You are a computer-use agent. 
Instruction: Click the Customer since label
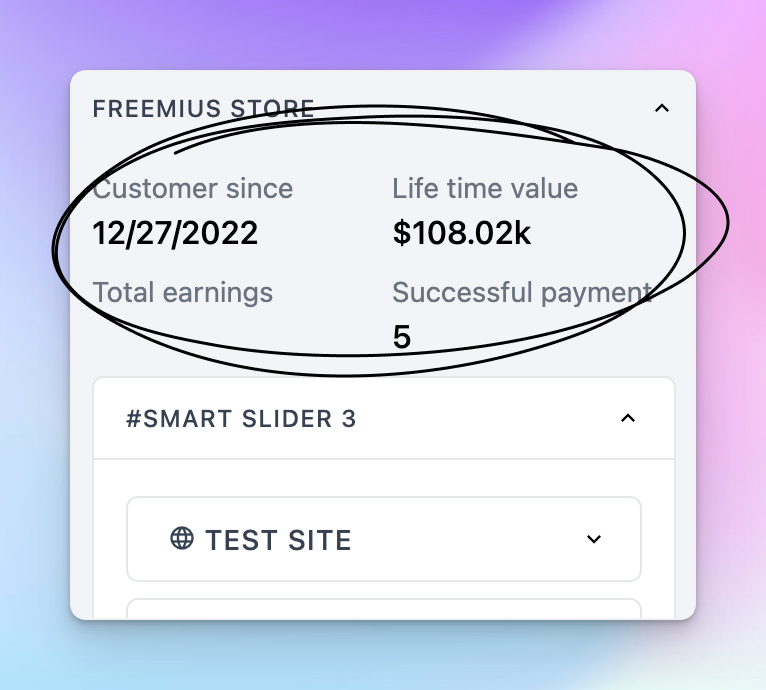[x=192, y=189]
